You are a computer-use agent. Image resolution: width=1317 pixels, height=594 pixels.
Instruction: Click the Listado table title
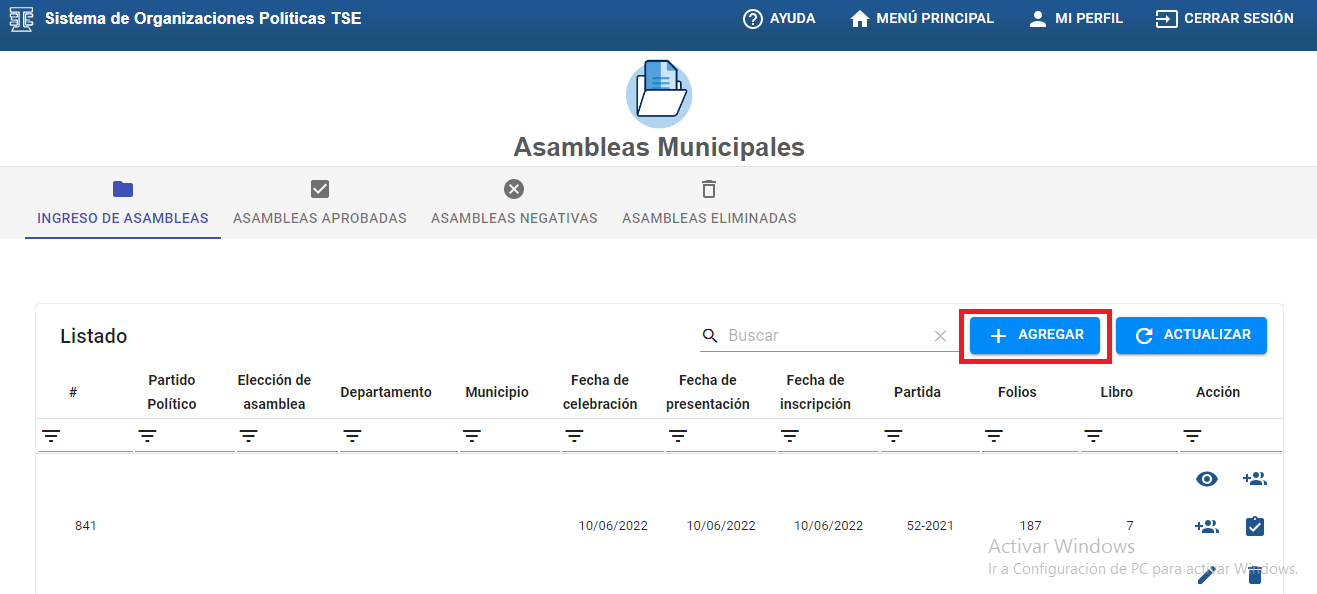(94, 336)
